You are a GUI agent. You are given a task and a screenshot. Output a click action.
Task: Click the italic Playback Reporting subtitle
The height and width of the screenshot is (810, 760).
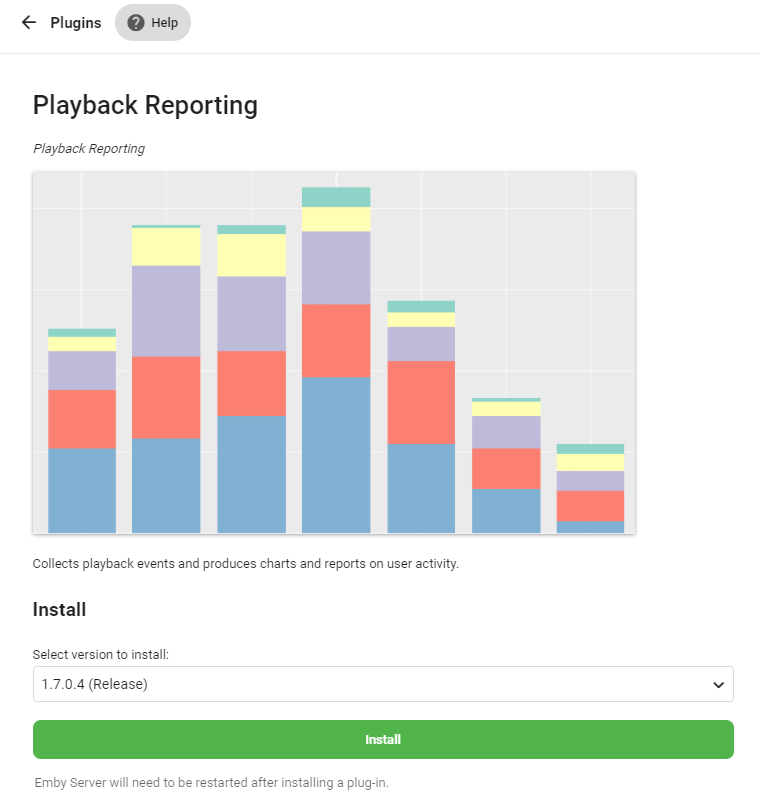pos(89,149)
